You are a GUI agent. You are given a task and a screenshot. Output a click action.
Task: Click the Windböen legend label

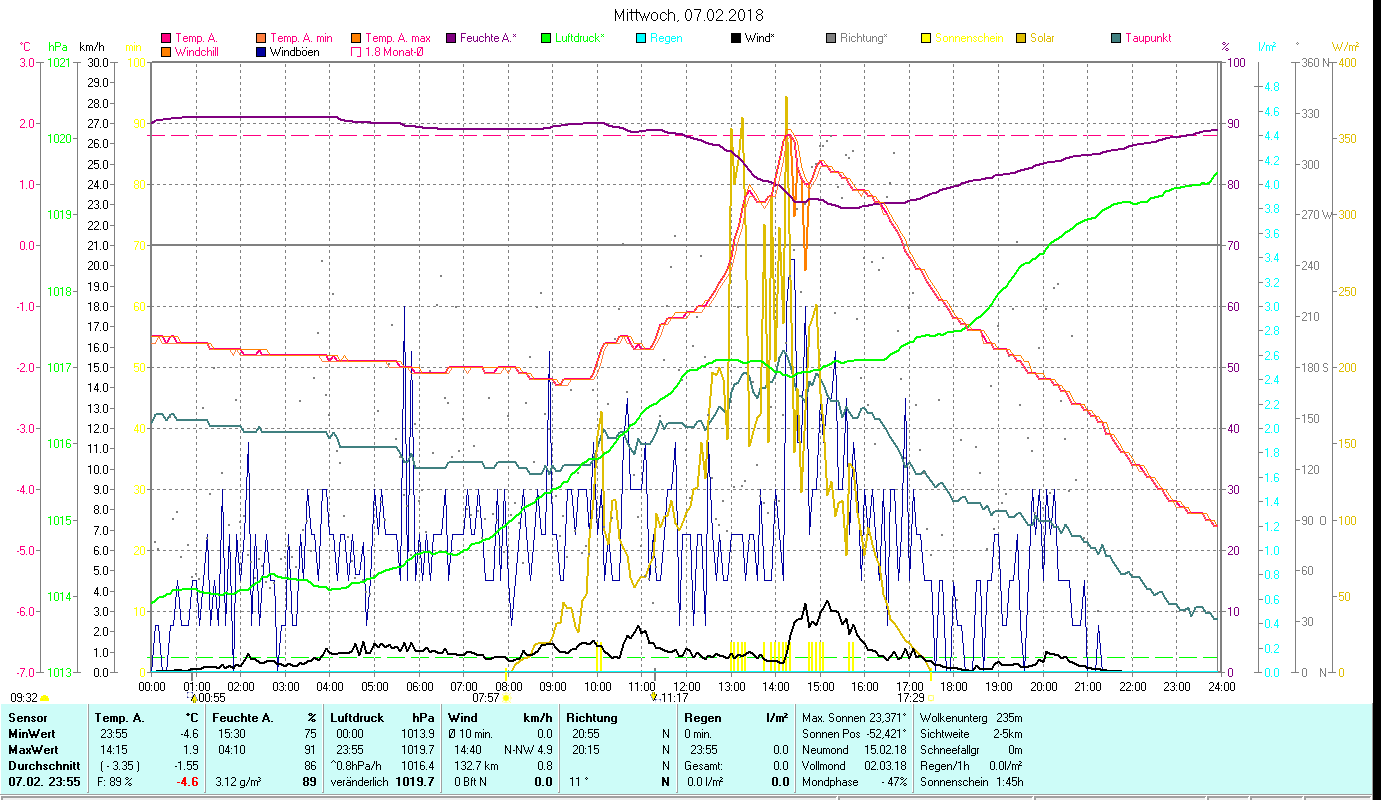[x=295, y=52]
